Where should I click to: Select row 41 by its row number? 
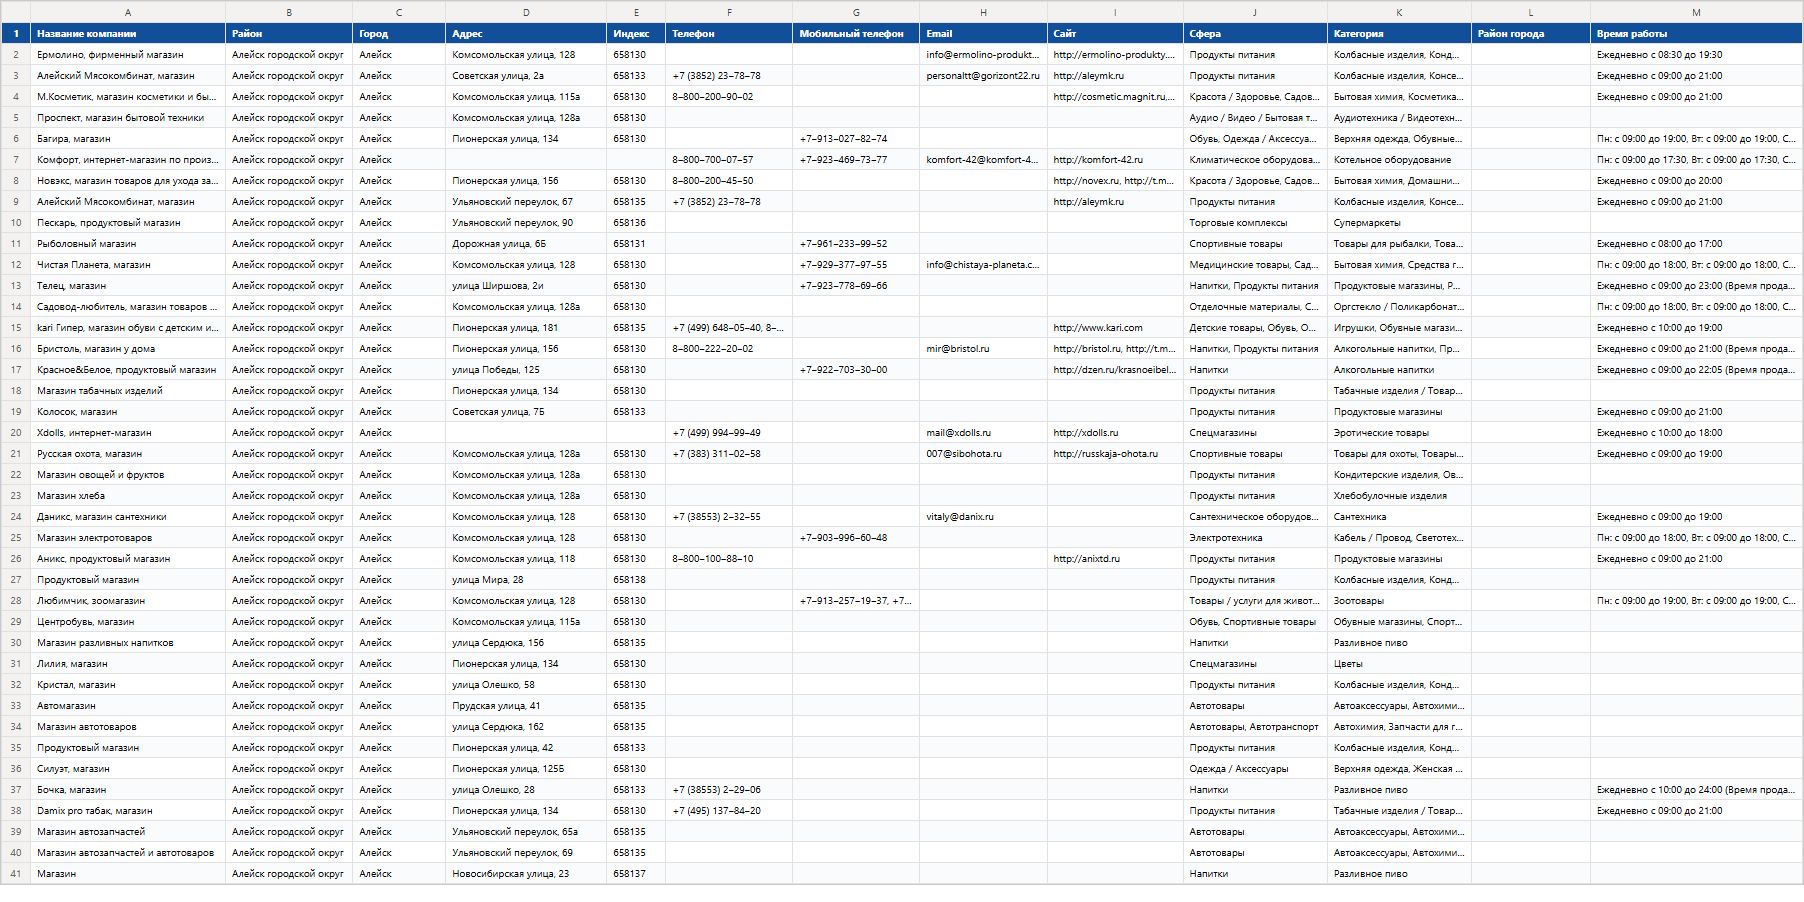point(16,874)
